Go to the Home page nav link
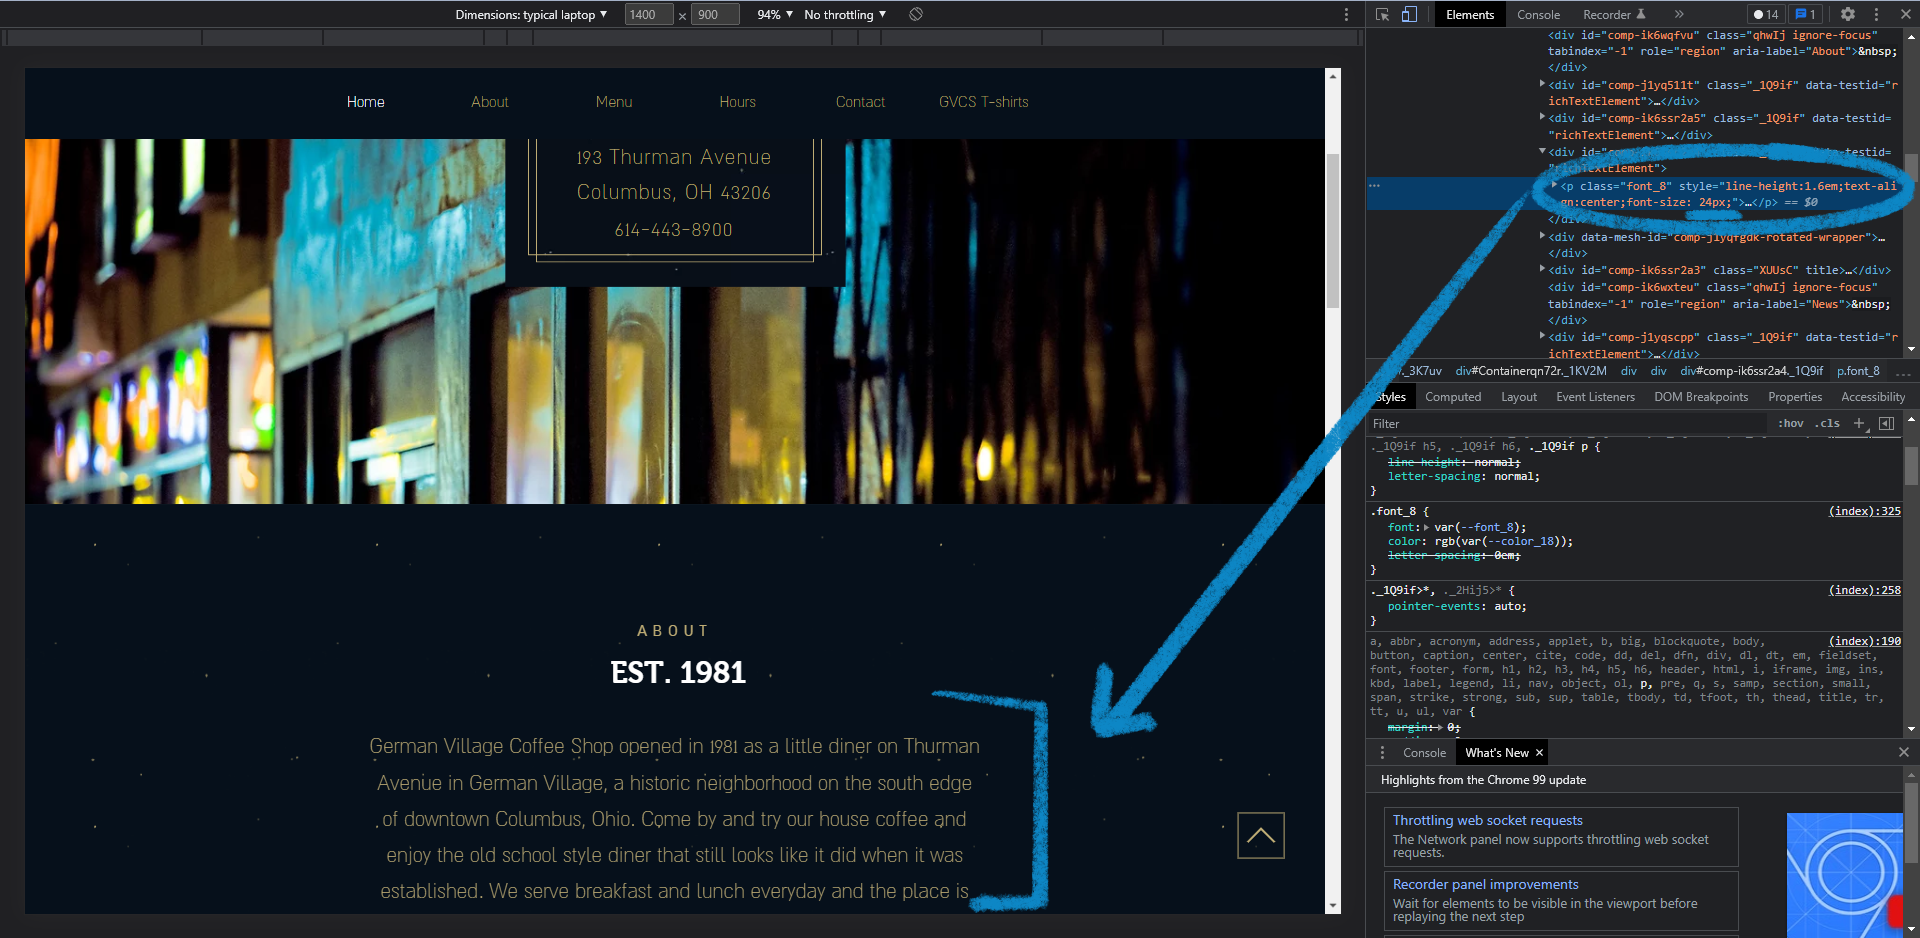This screenshot has width=1920, height=938. (x=365, y=102)
